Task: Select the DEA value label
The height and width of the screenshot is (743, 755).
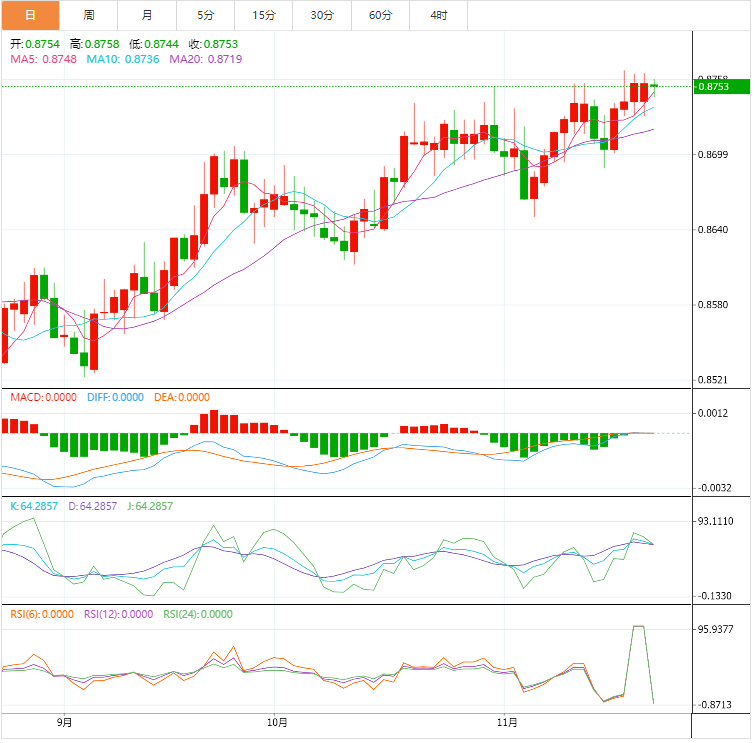Action: [x=182, y=397]
